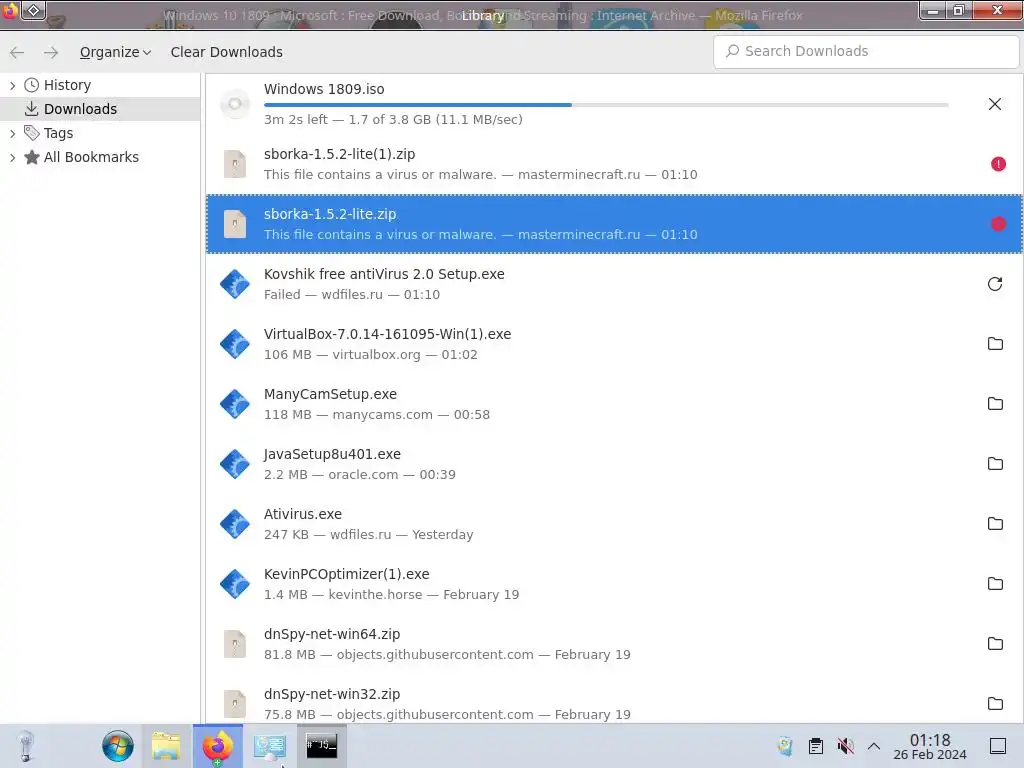
Task: Click the red warning icon on sborka-1.5.2-lite.zip
Action: click(998, 224)
